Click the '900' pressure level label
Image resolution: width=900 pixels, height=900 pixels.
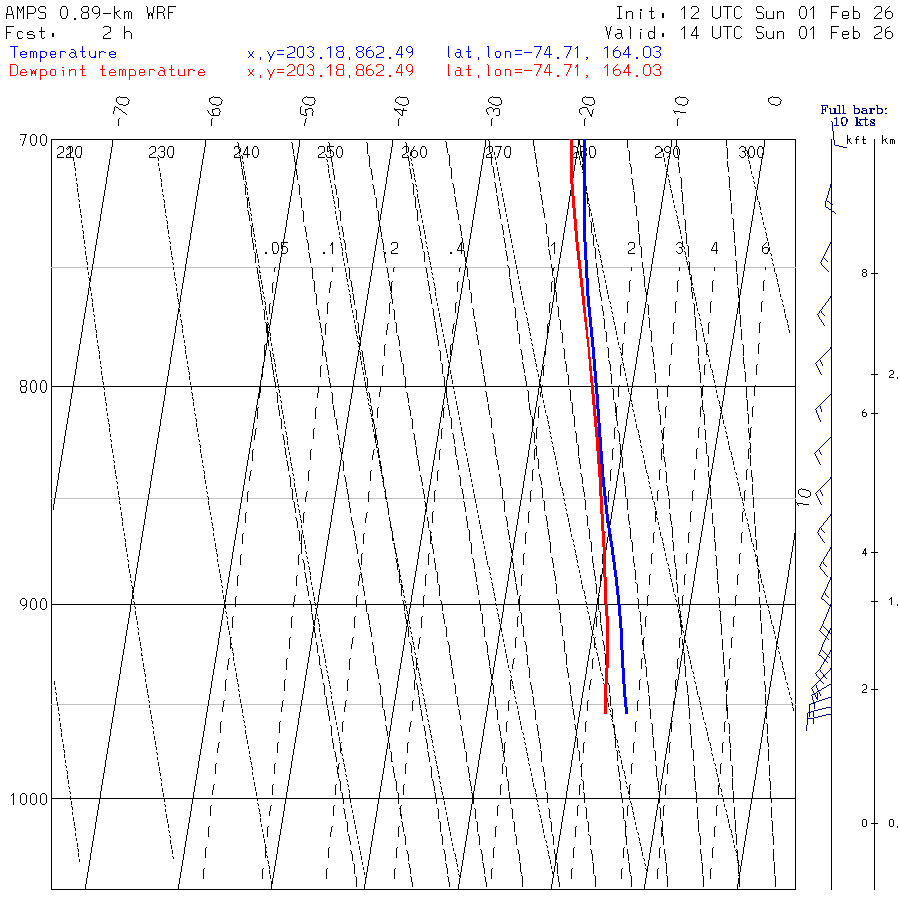click(x=33, y=605)
